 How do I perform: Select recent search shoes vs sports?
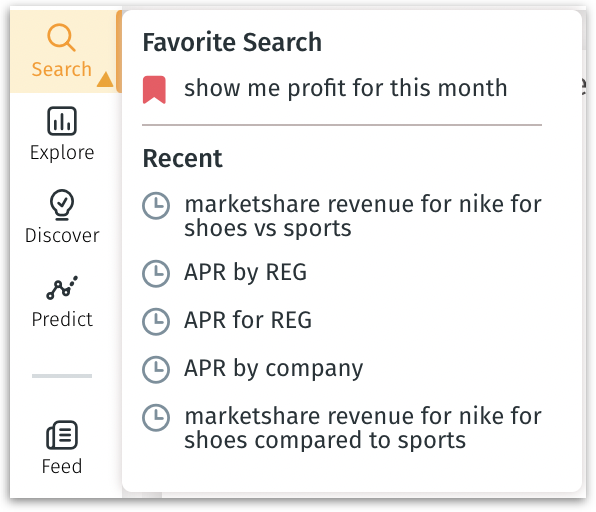point(363,216)
